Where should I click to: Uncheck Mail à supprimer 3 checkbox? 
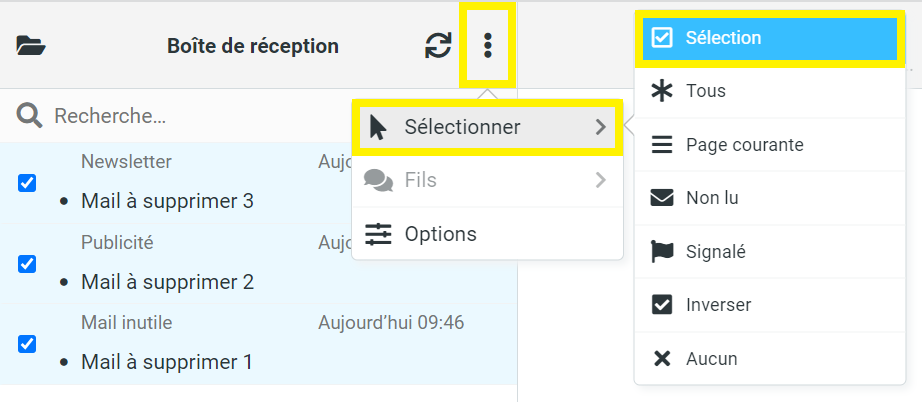click(27, 183)
